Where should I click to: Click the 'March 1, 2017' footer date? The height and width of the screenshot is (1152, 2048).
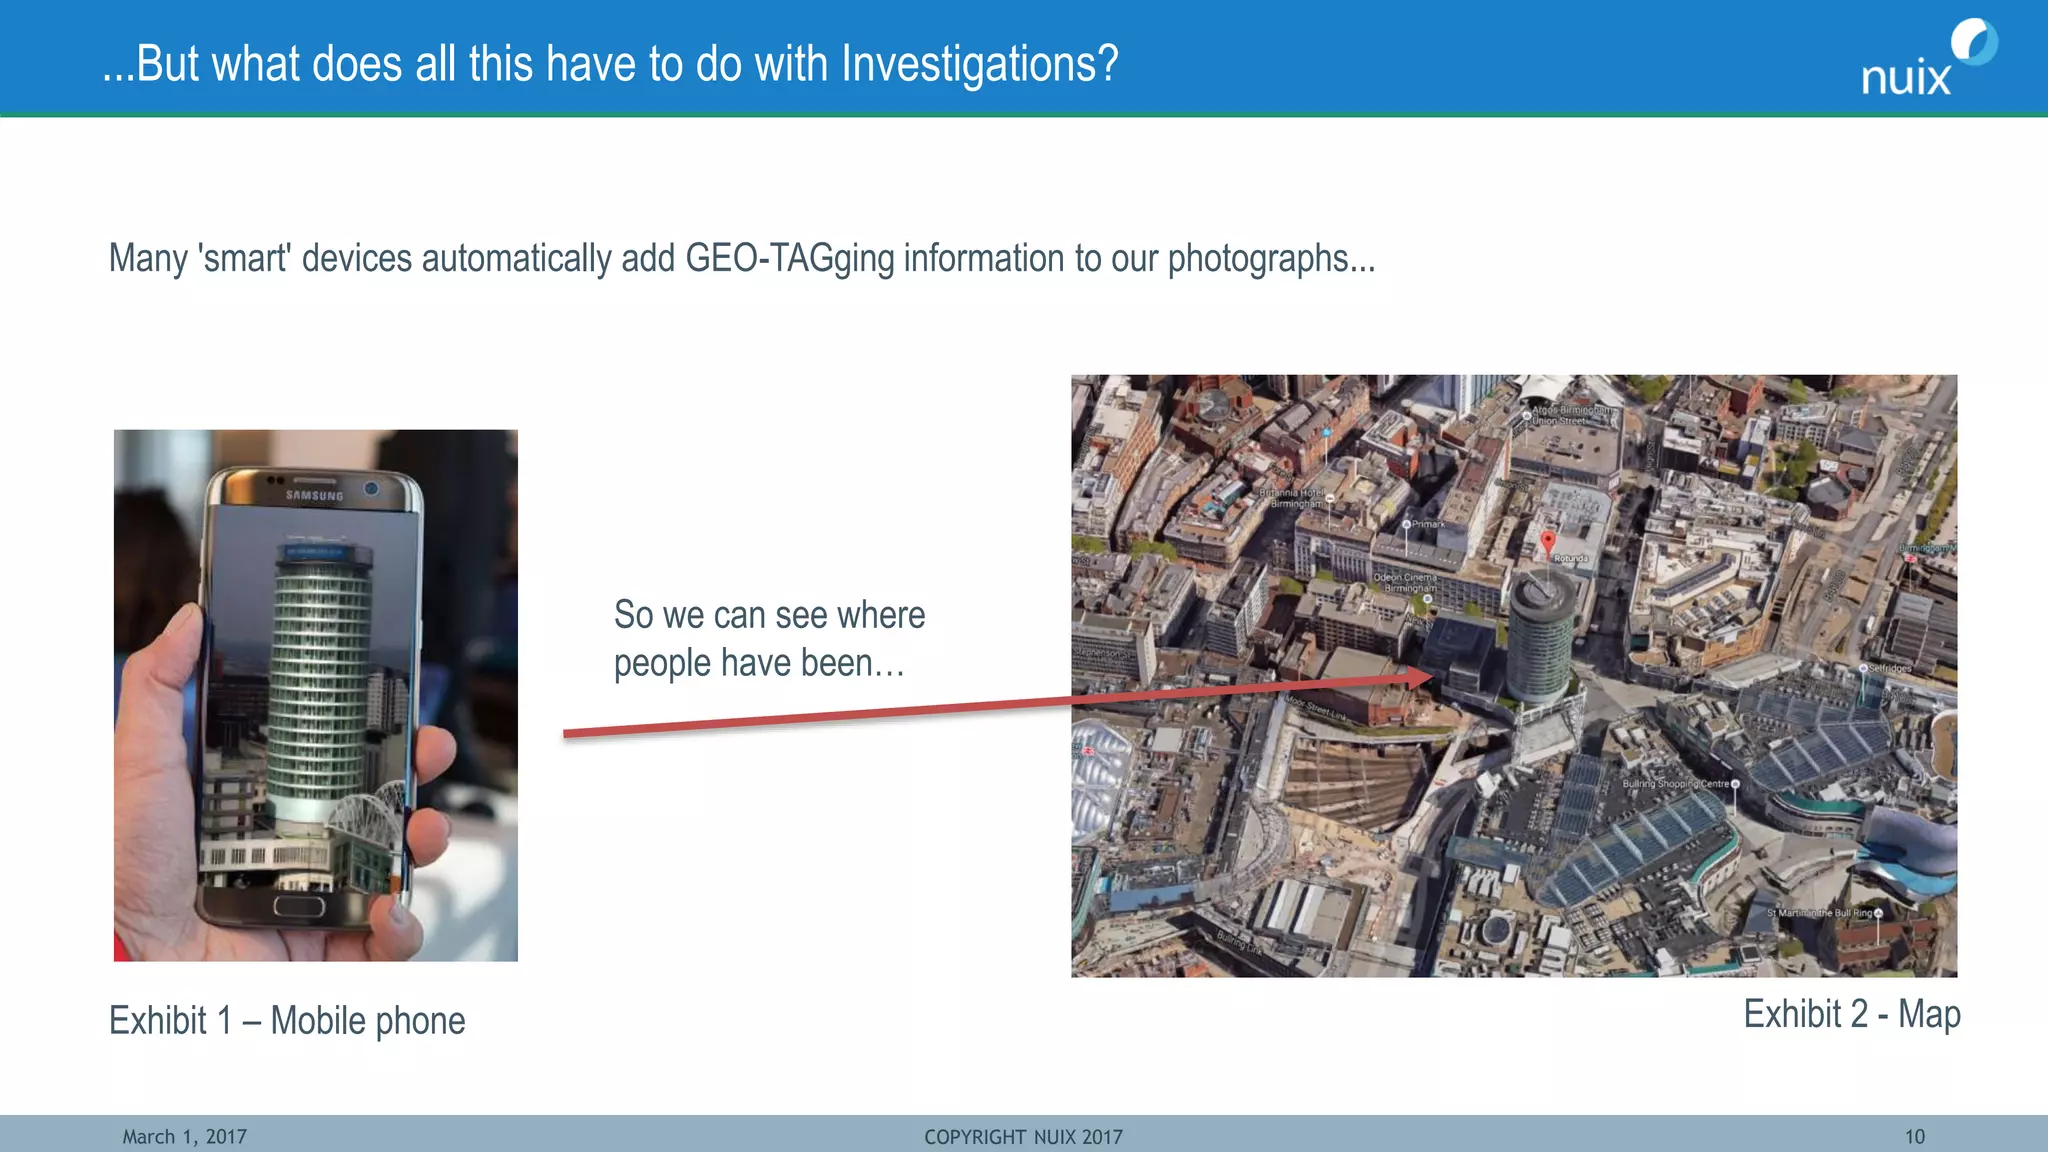tap(184, 1137)
